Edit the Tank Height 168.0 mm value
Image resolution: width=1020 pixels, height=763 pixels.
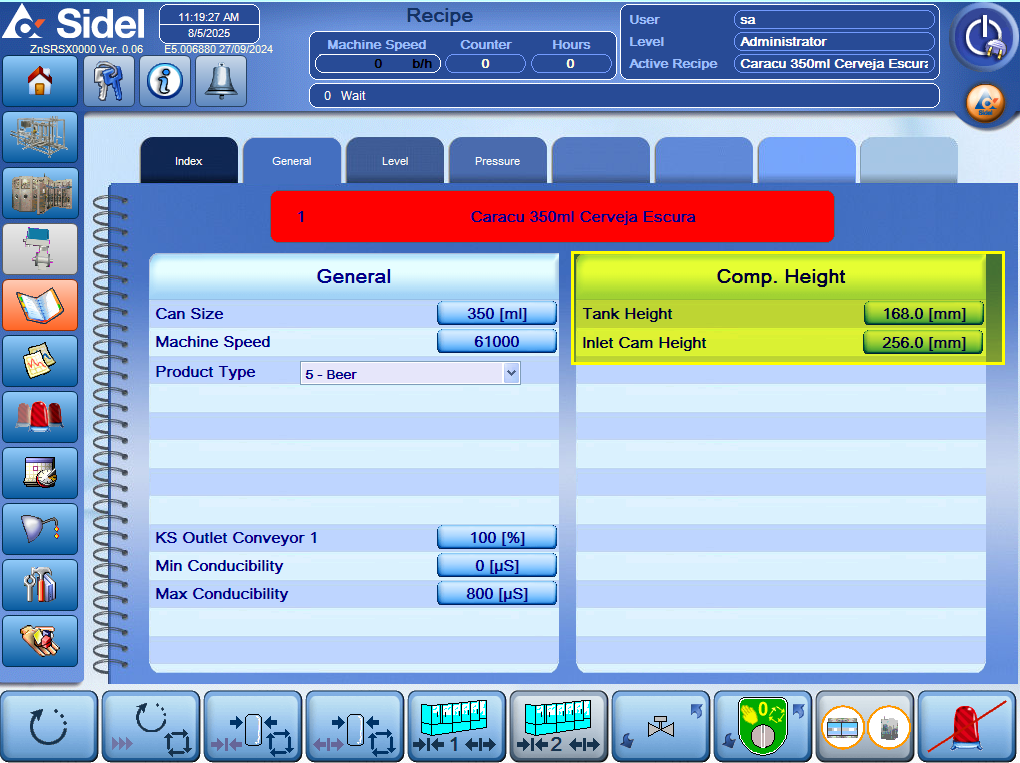pyautogui.click(x=924, y=314)
